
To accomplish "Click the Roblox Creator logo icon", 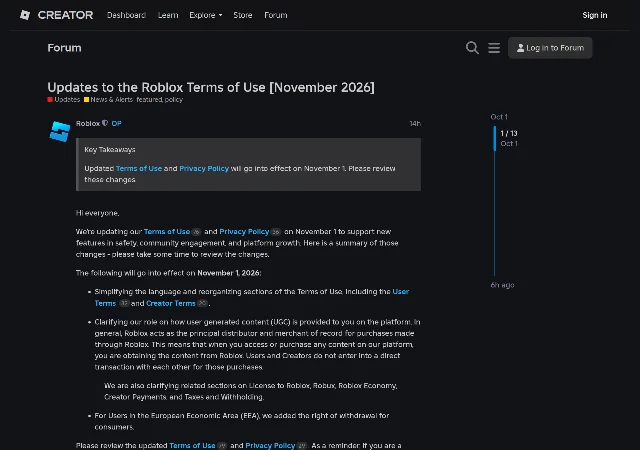I will (25, 15).
